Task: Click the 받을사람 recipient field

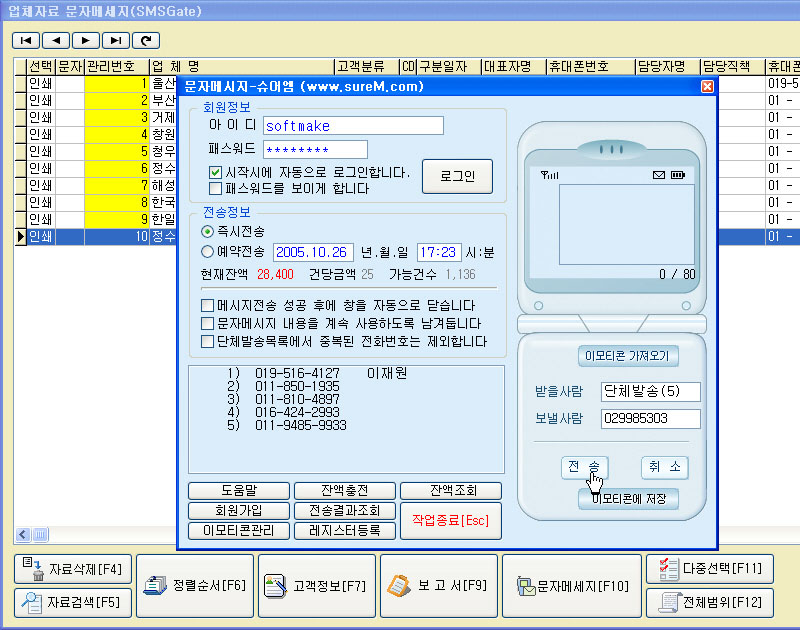Action: tap(651, 392)
